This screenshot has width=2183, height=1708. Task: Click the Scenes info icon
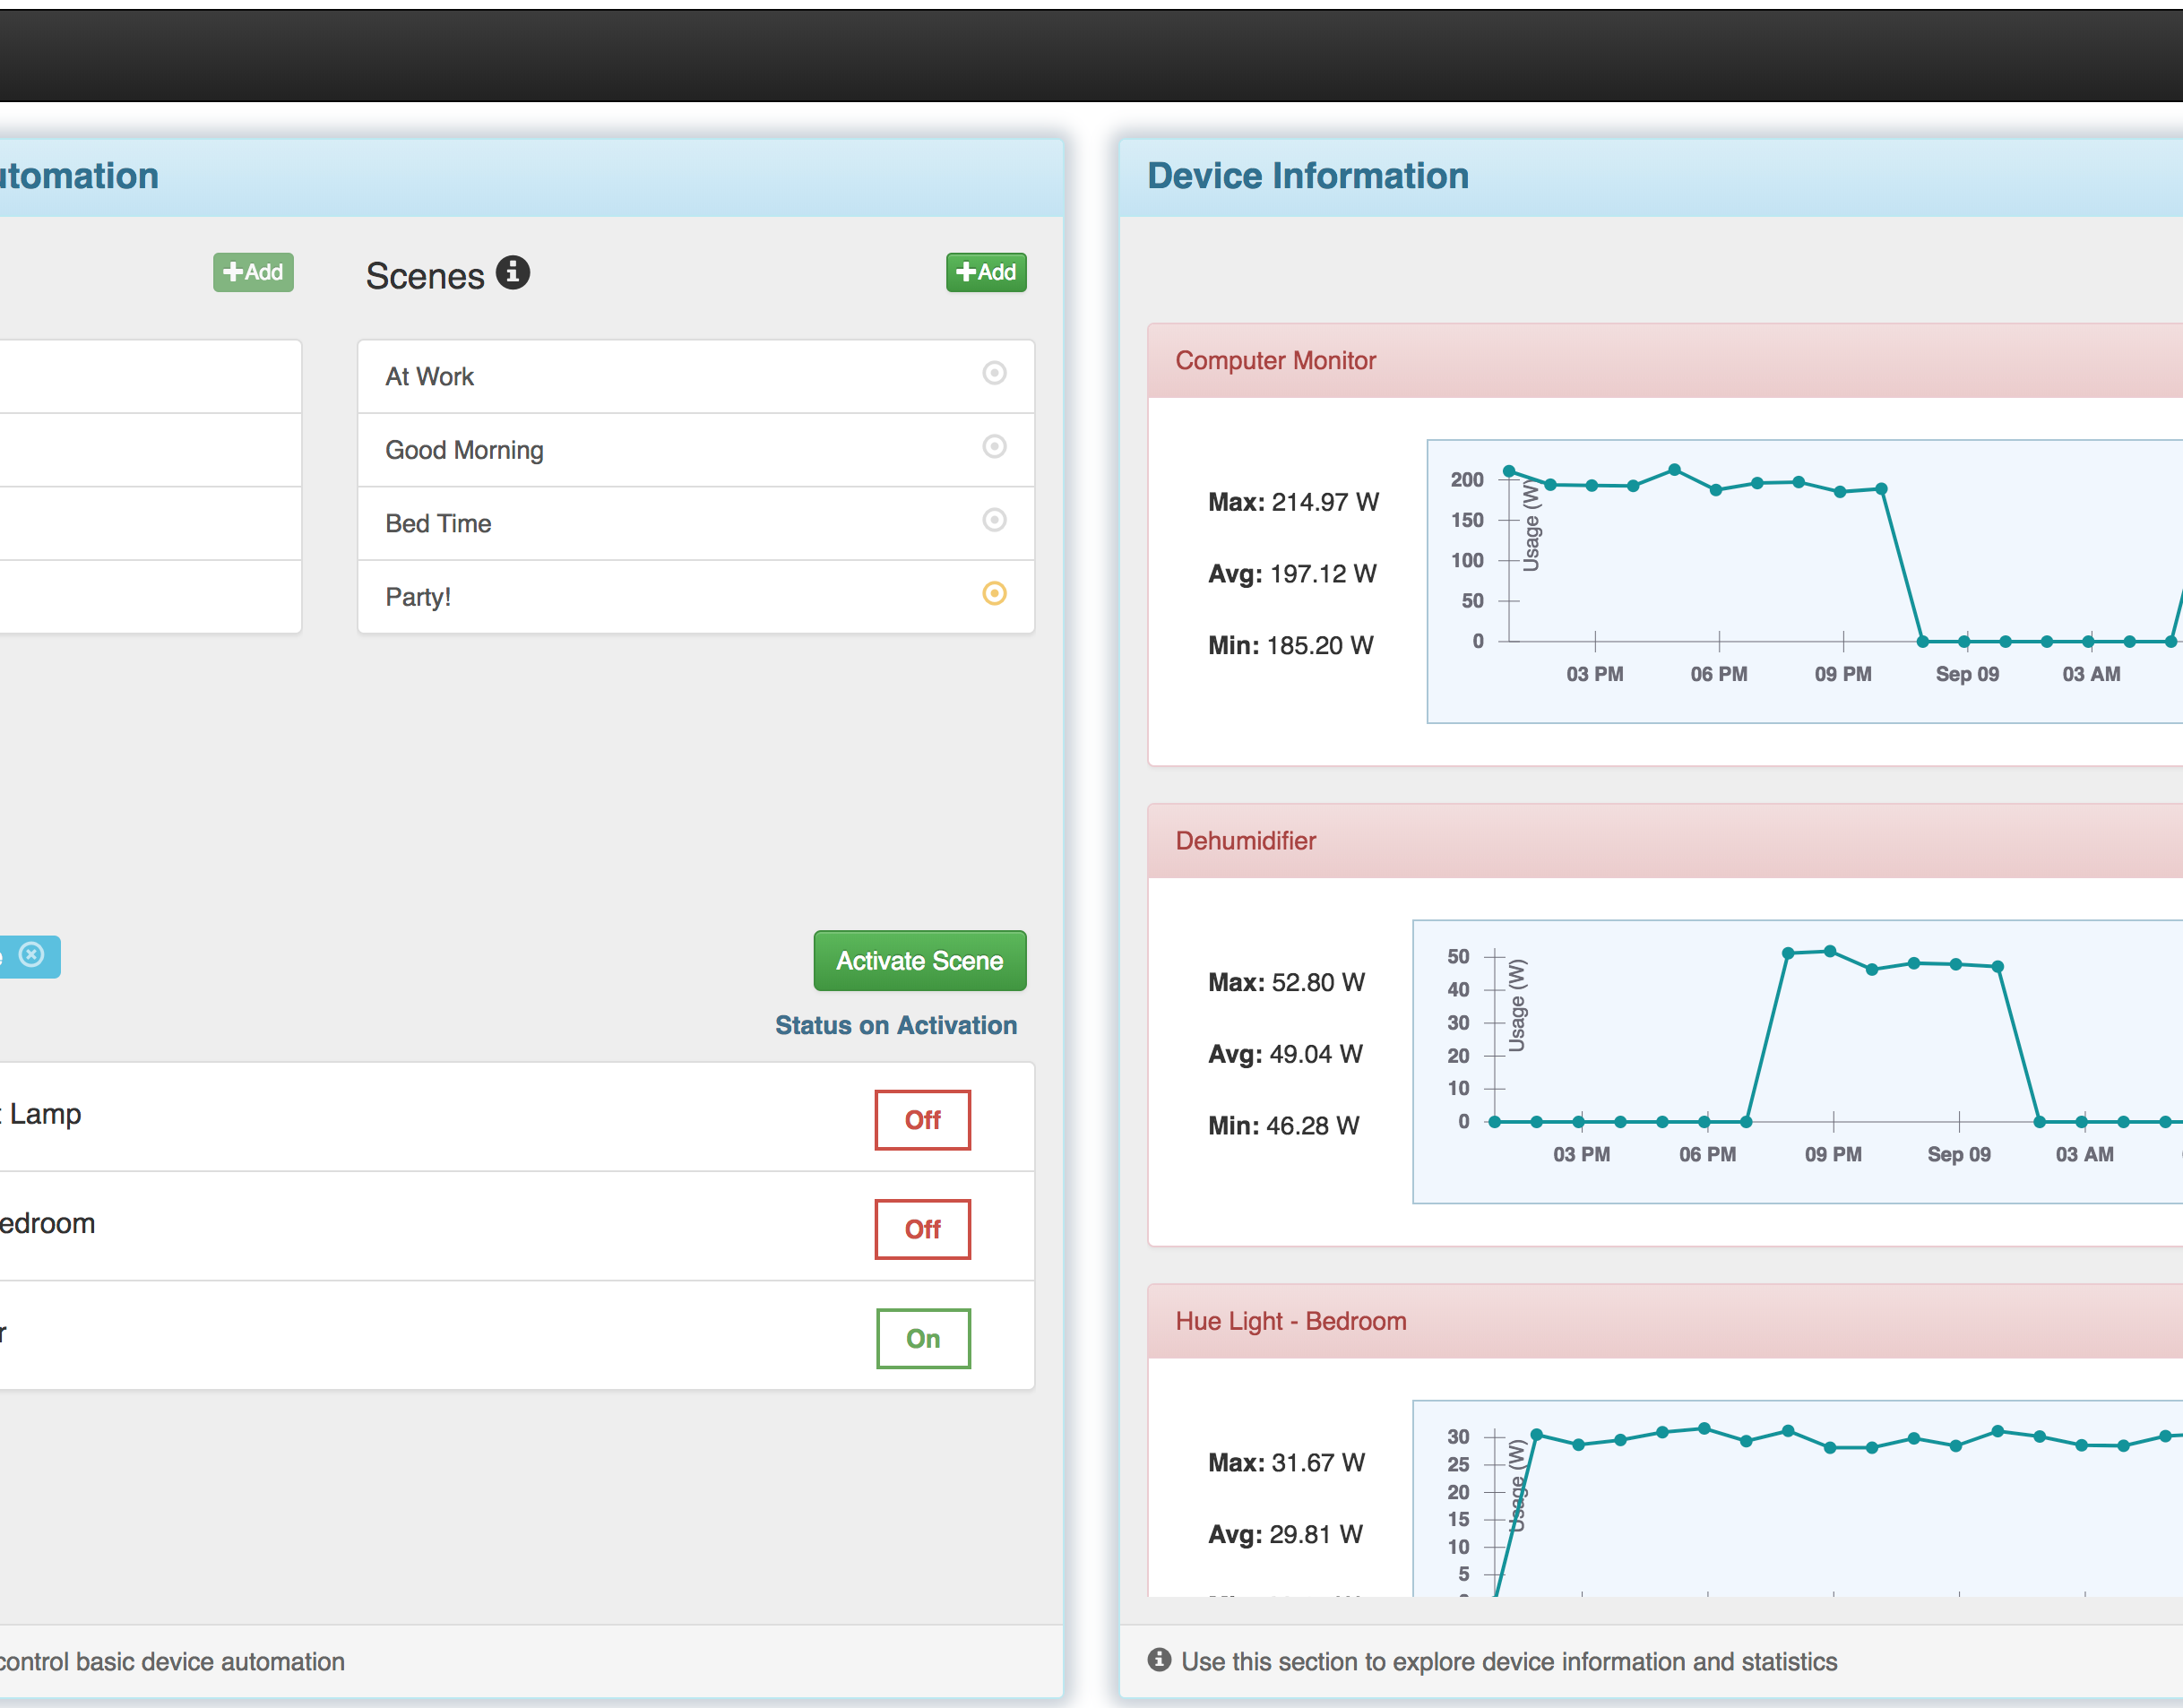pos(513,272)
